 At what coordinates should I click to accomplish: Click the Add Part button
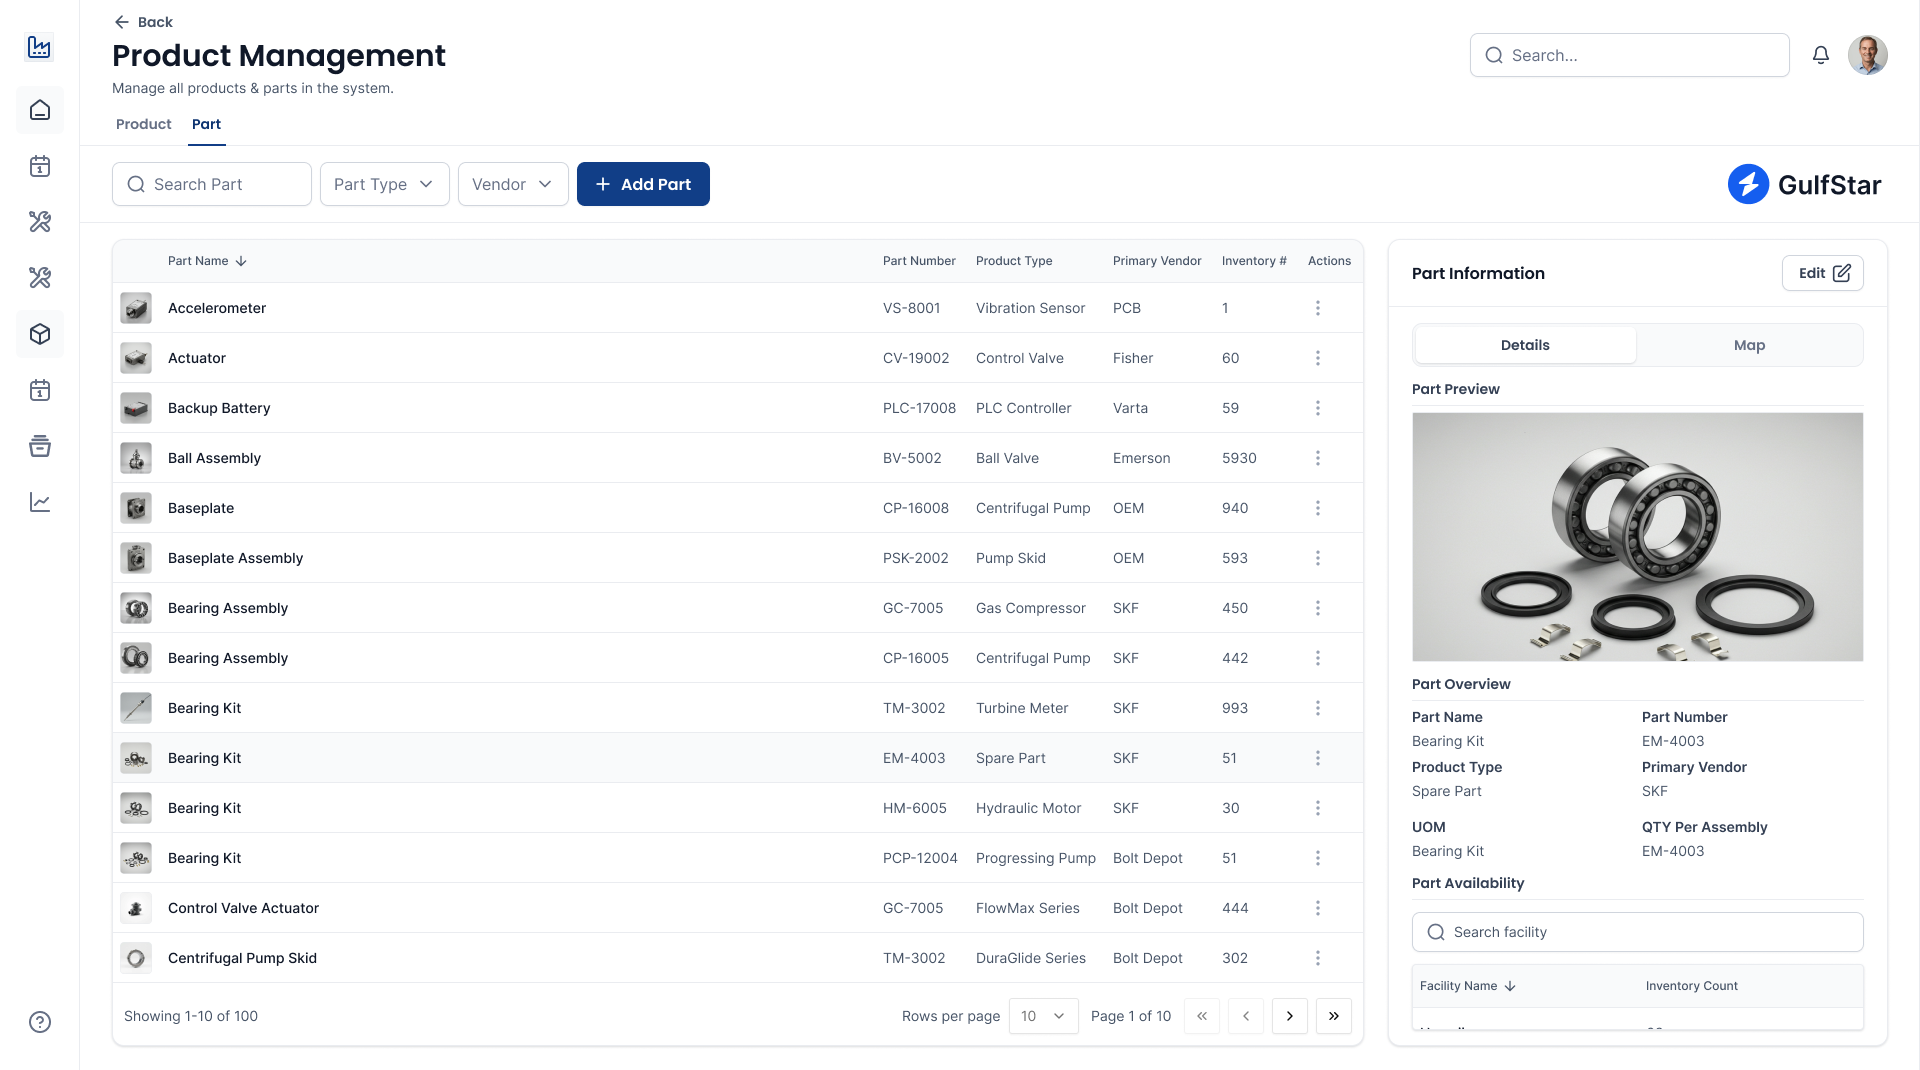pos(643,184)
